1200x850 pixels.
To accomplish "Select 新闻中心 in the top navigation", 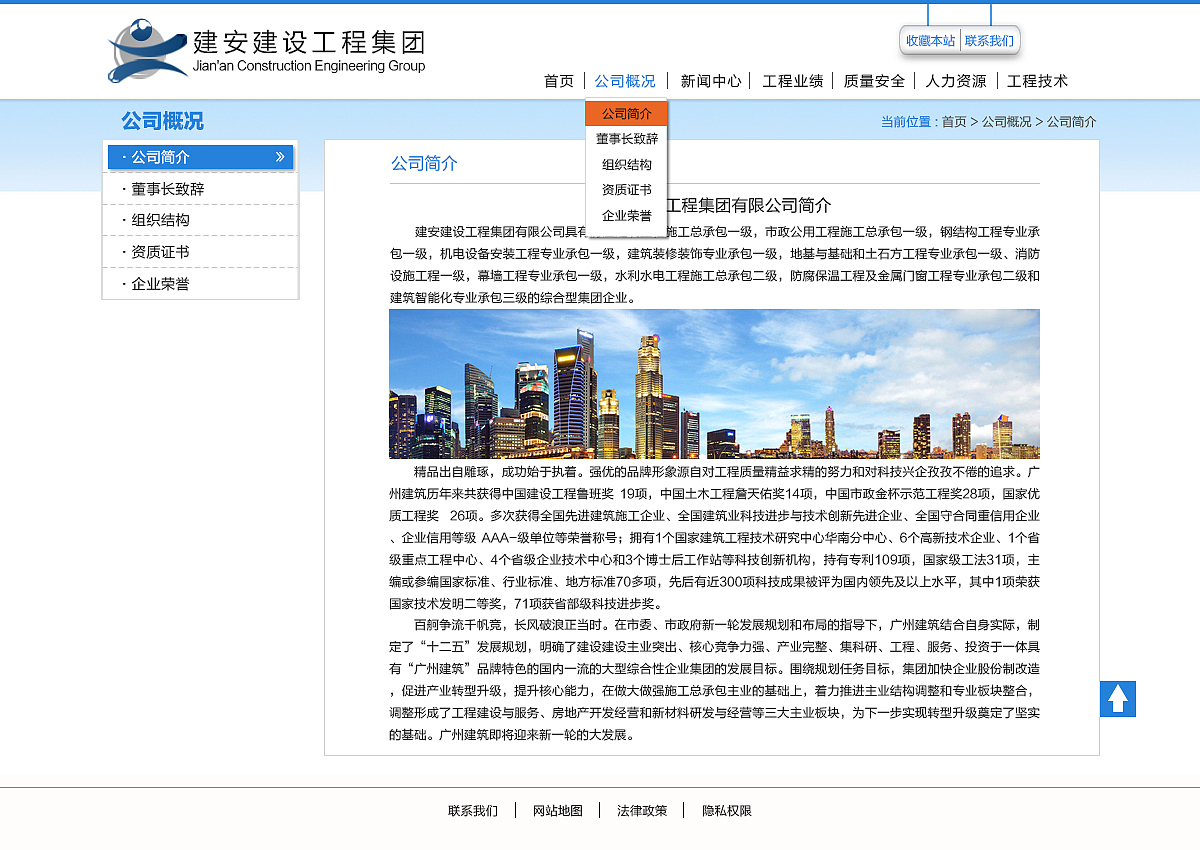I will 709,81.
